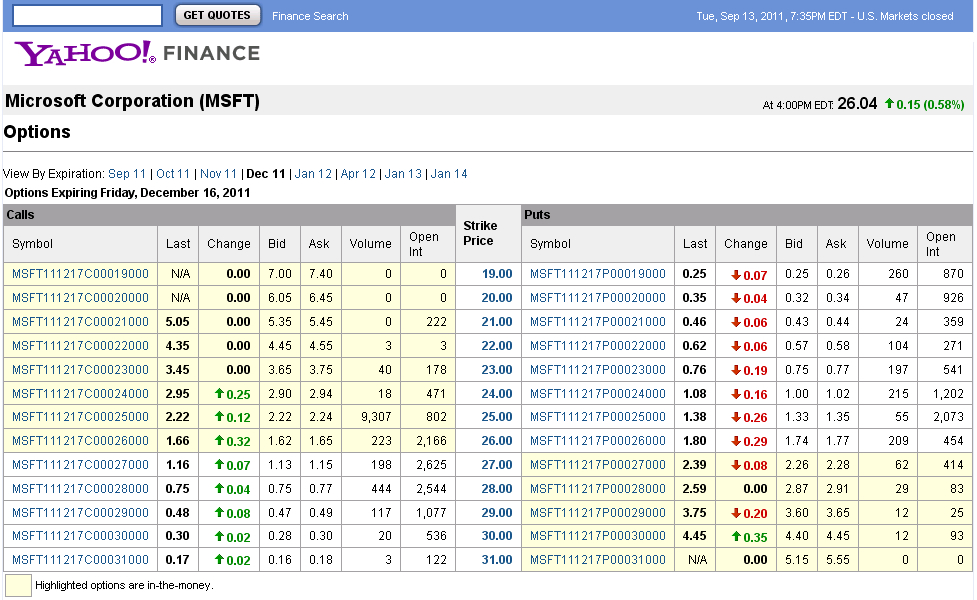Click the green up arrow next to 0.32 call change
The height and width of the screenshot is (600, 977).
(219, 440)
